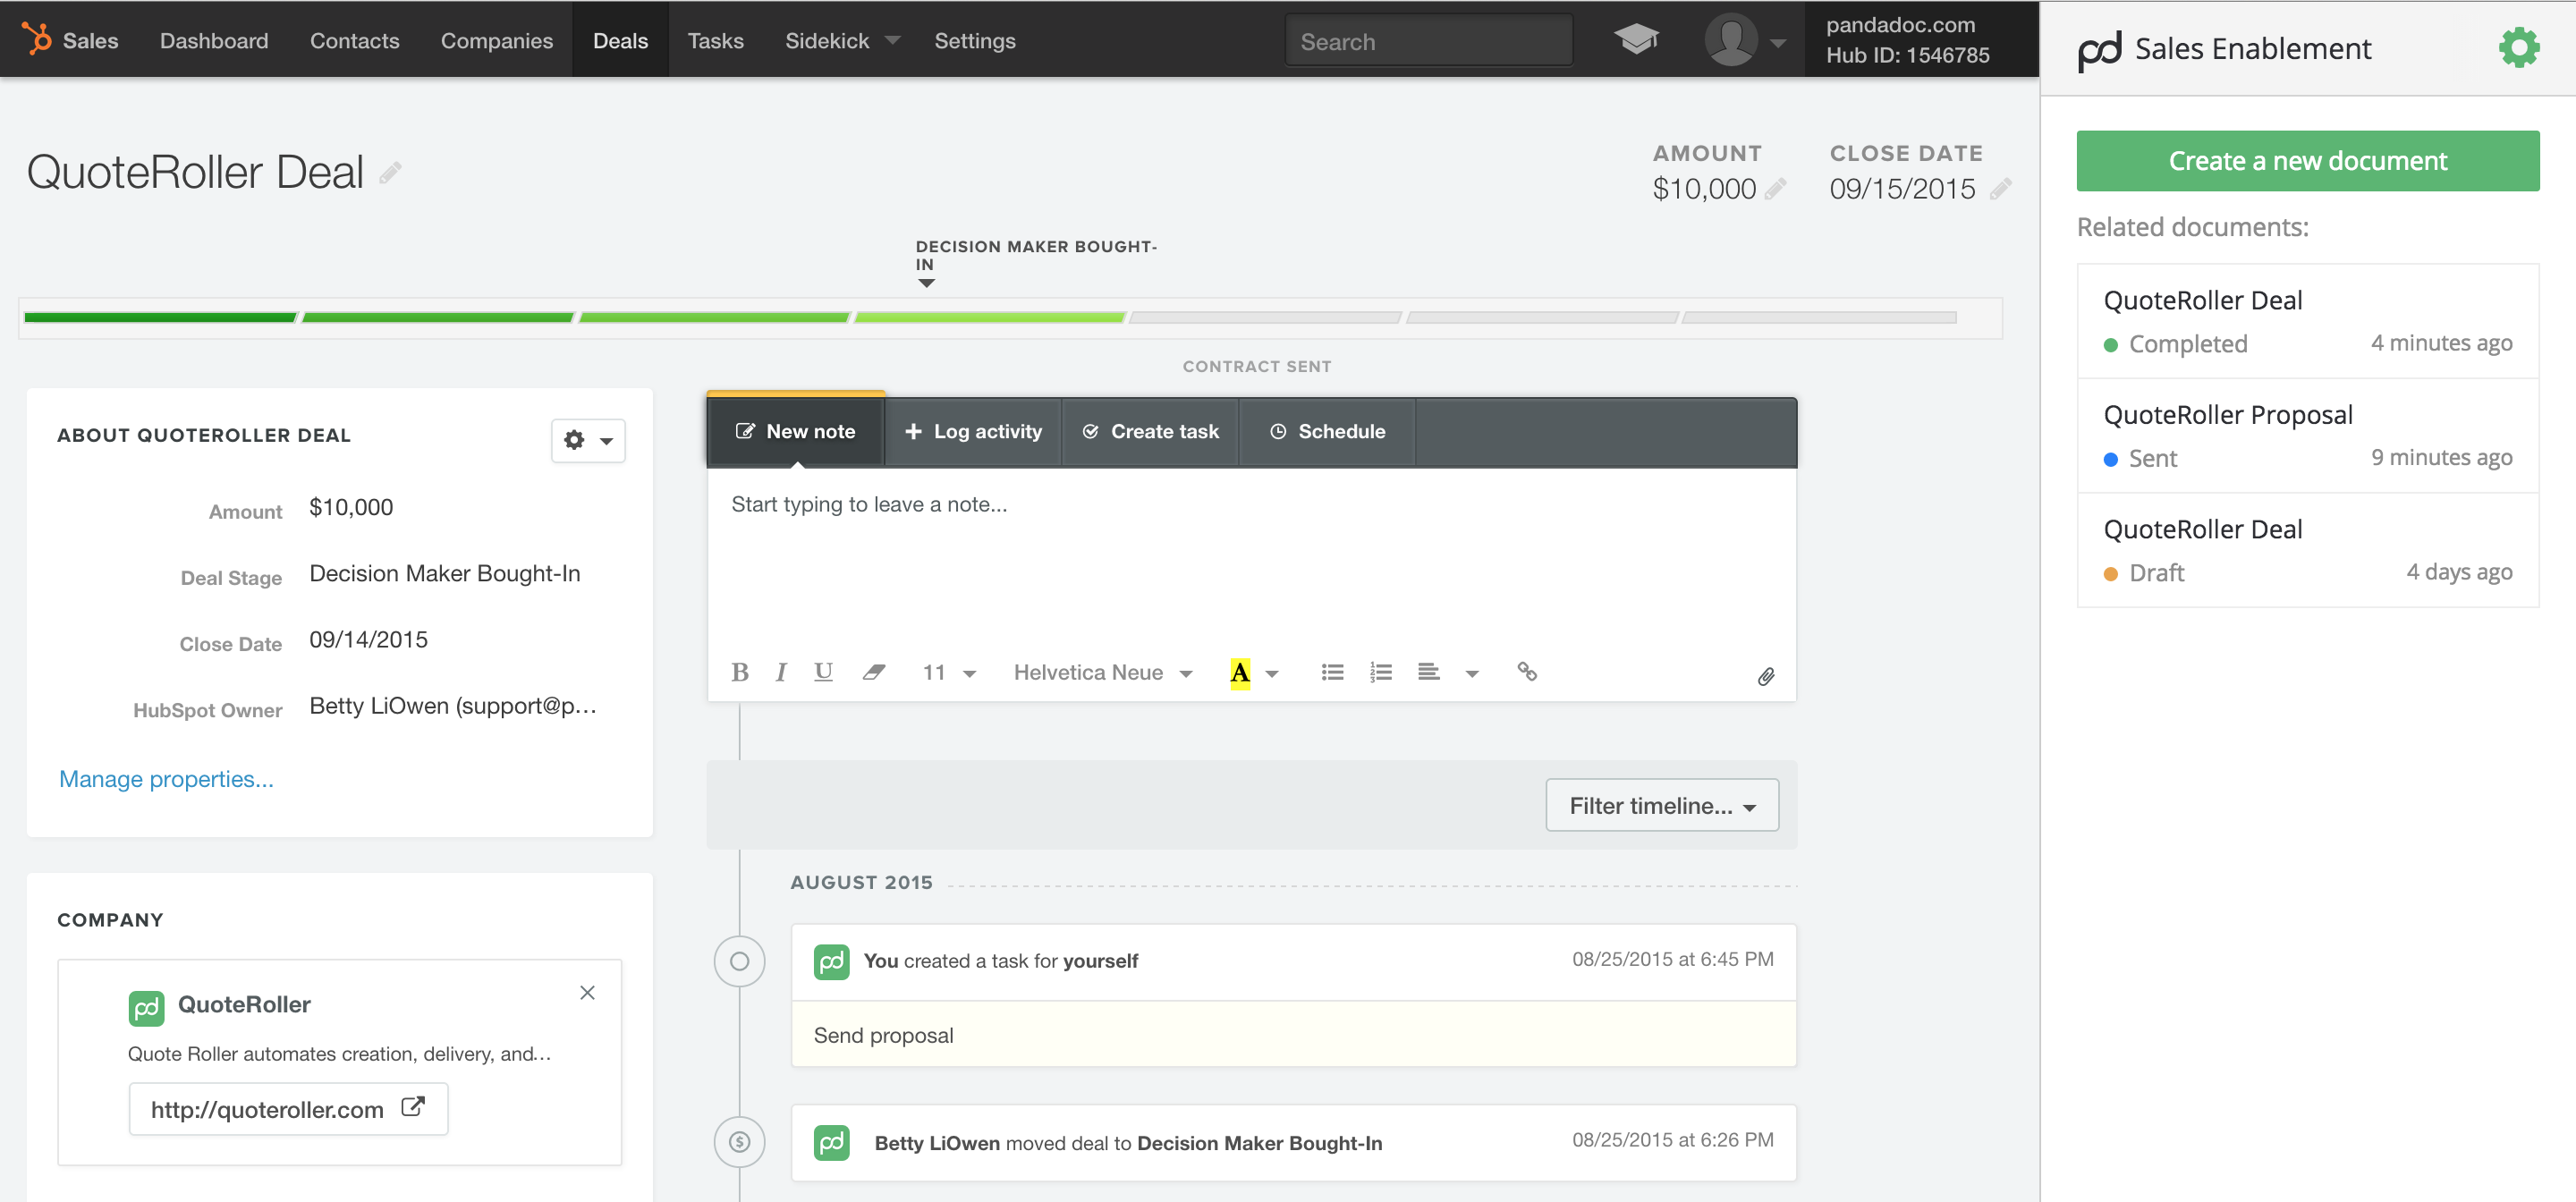Mark Send proposal task circle complete
Viewport: 2576px width, 1202px height.
tap(739, 961)
